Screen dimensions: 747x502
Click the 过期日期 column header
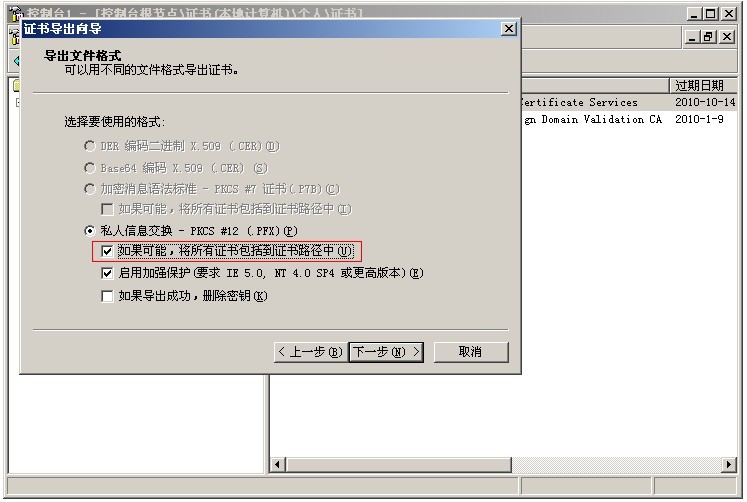click(703, 86)
